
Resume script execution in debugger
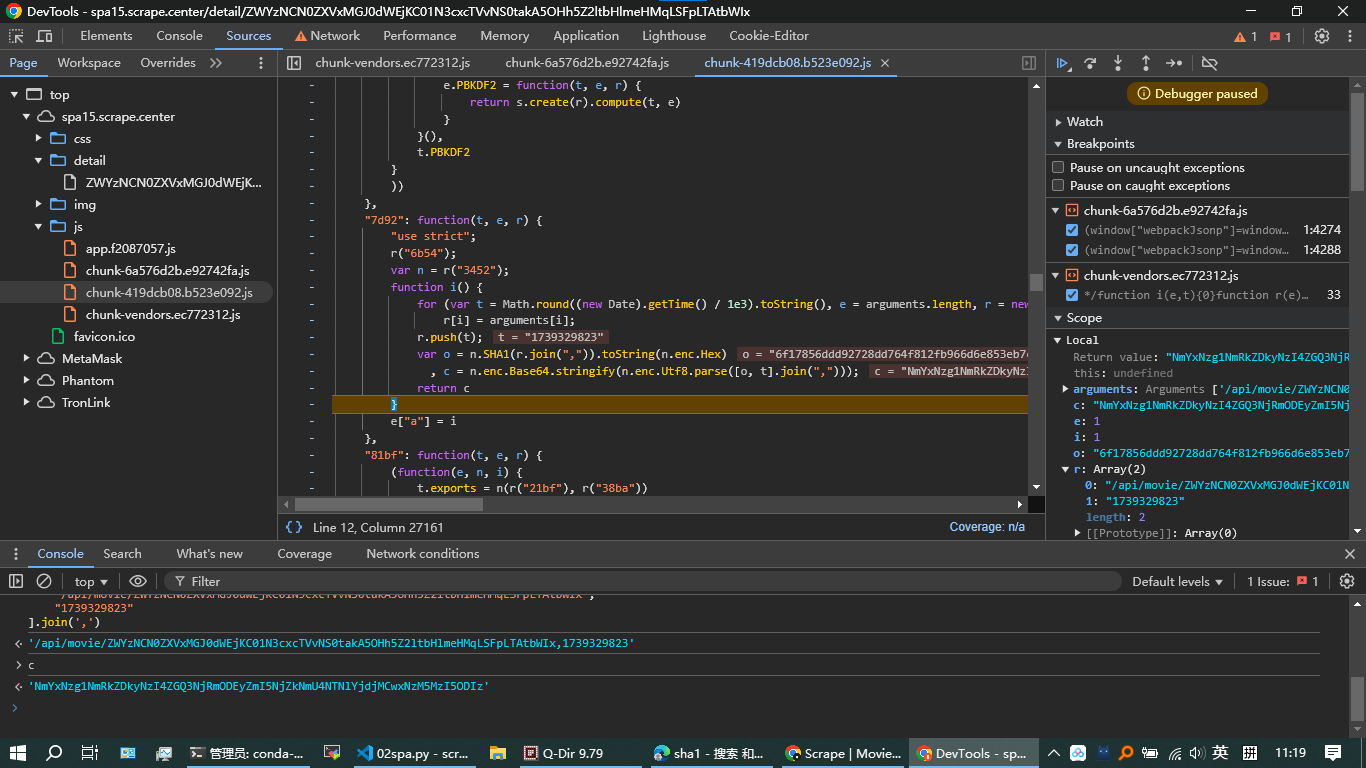point(1063,63)
